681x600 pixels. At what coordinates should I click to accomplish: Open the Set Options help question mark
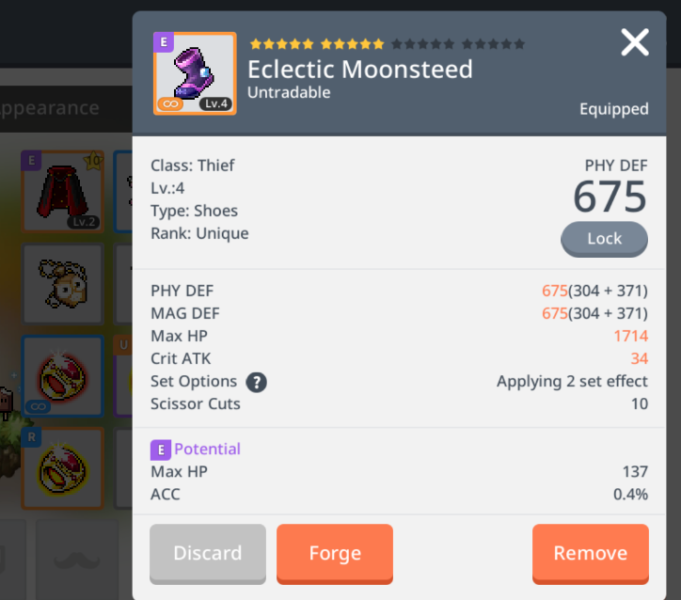coord(256,382)
